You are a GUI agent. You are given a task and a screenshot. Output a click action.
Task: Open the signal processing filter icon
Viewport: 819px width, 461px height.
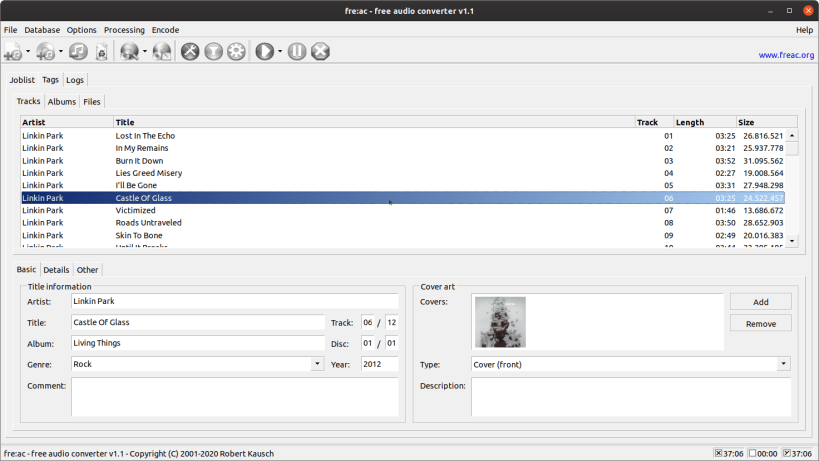click(213, 51)
